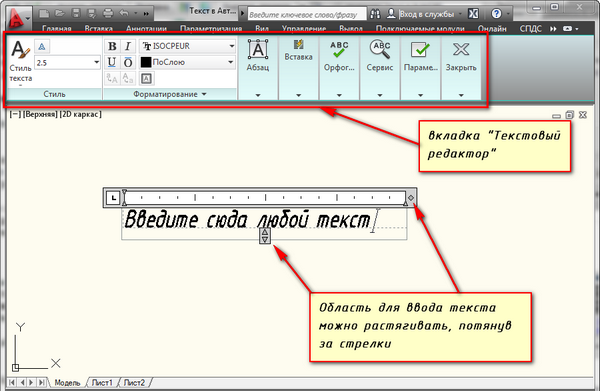Click the annotative text icon
The height and width of the screenshot is (391, 600).
tap(42, 47)
